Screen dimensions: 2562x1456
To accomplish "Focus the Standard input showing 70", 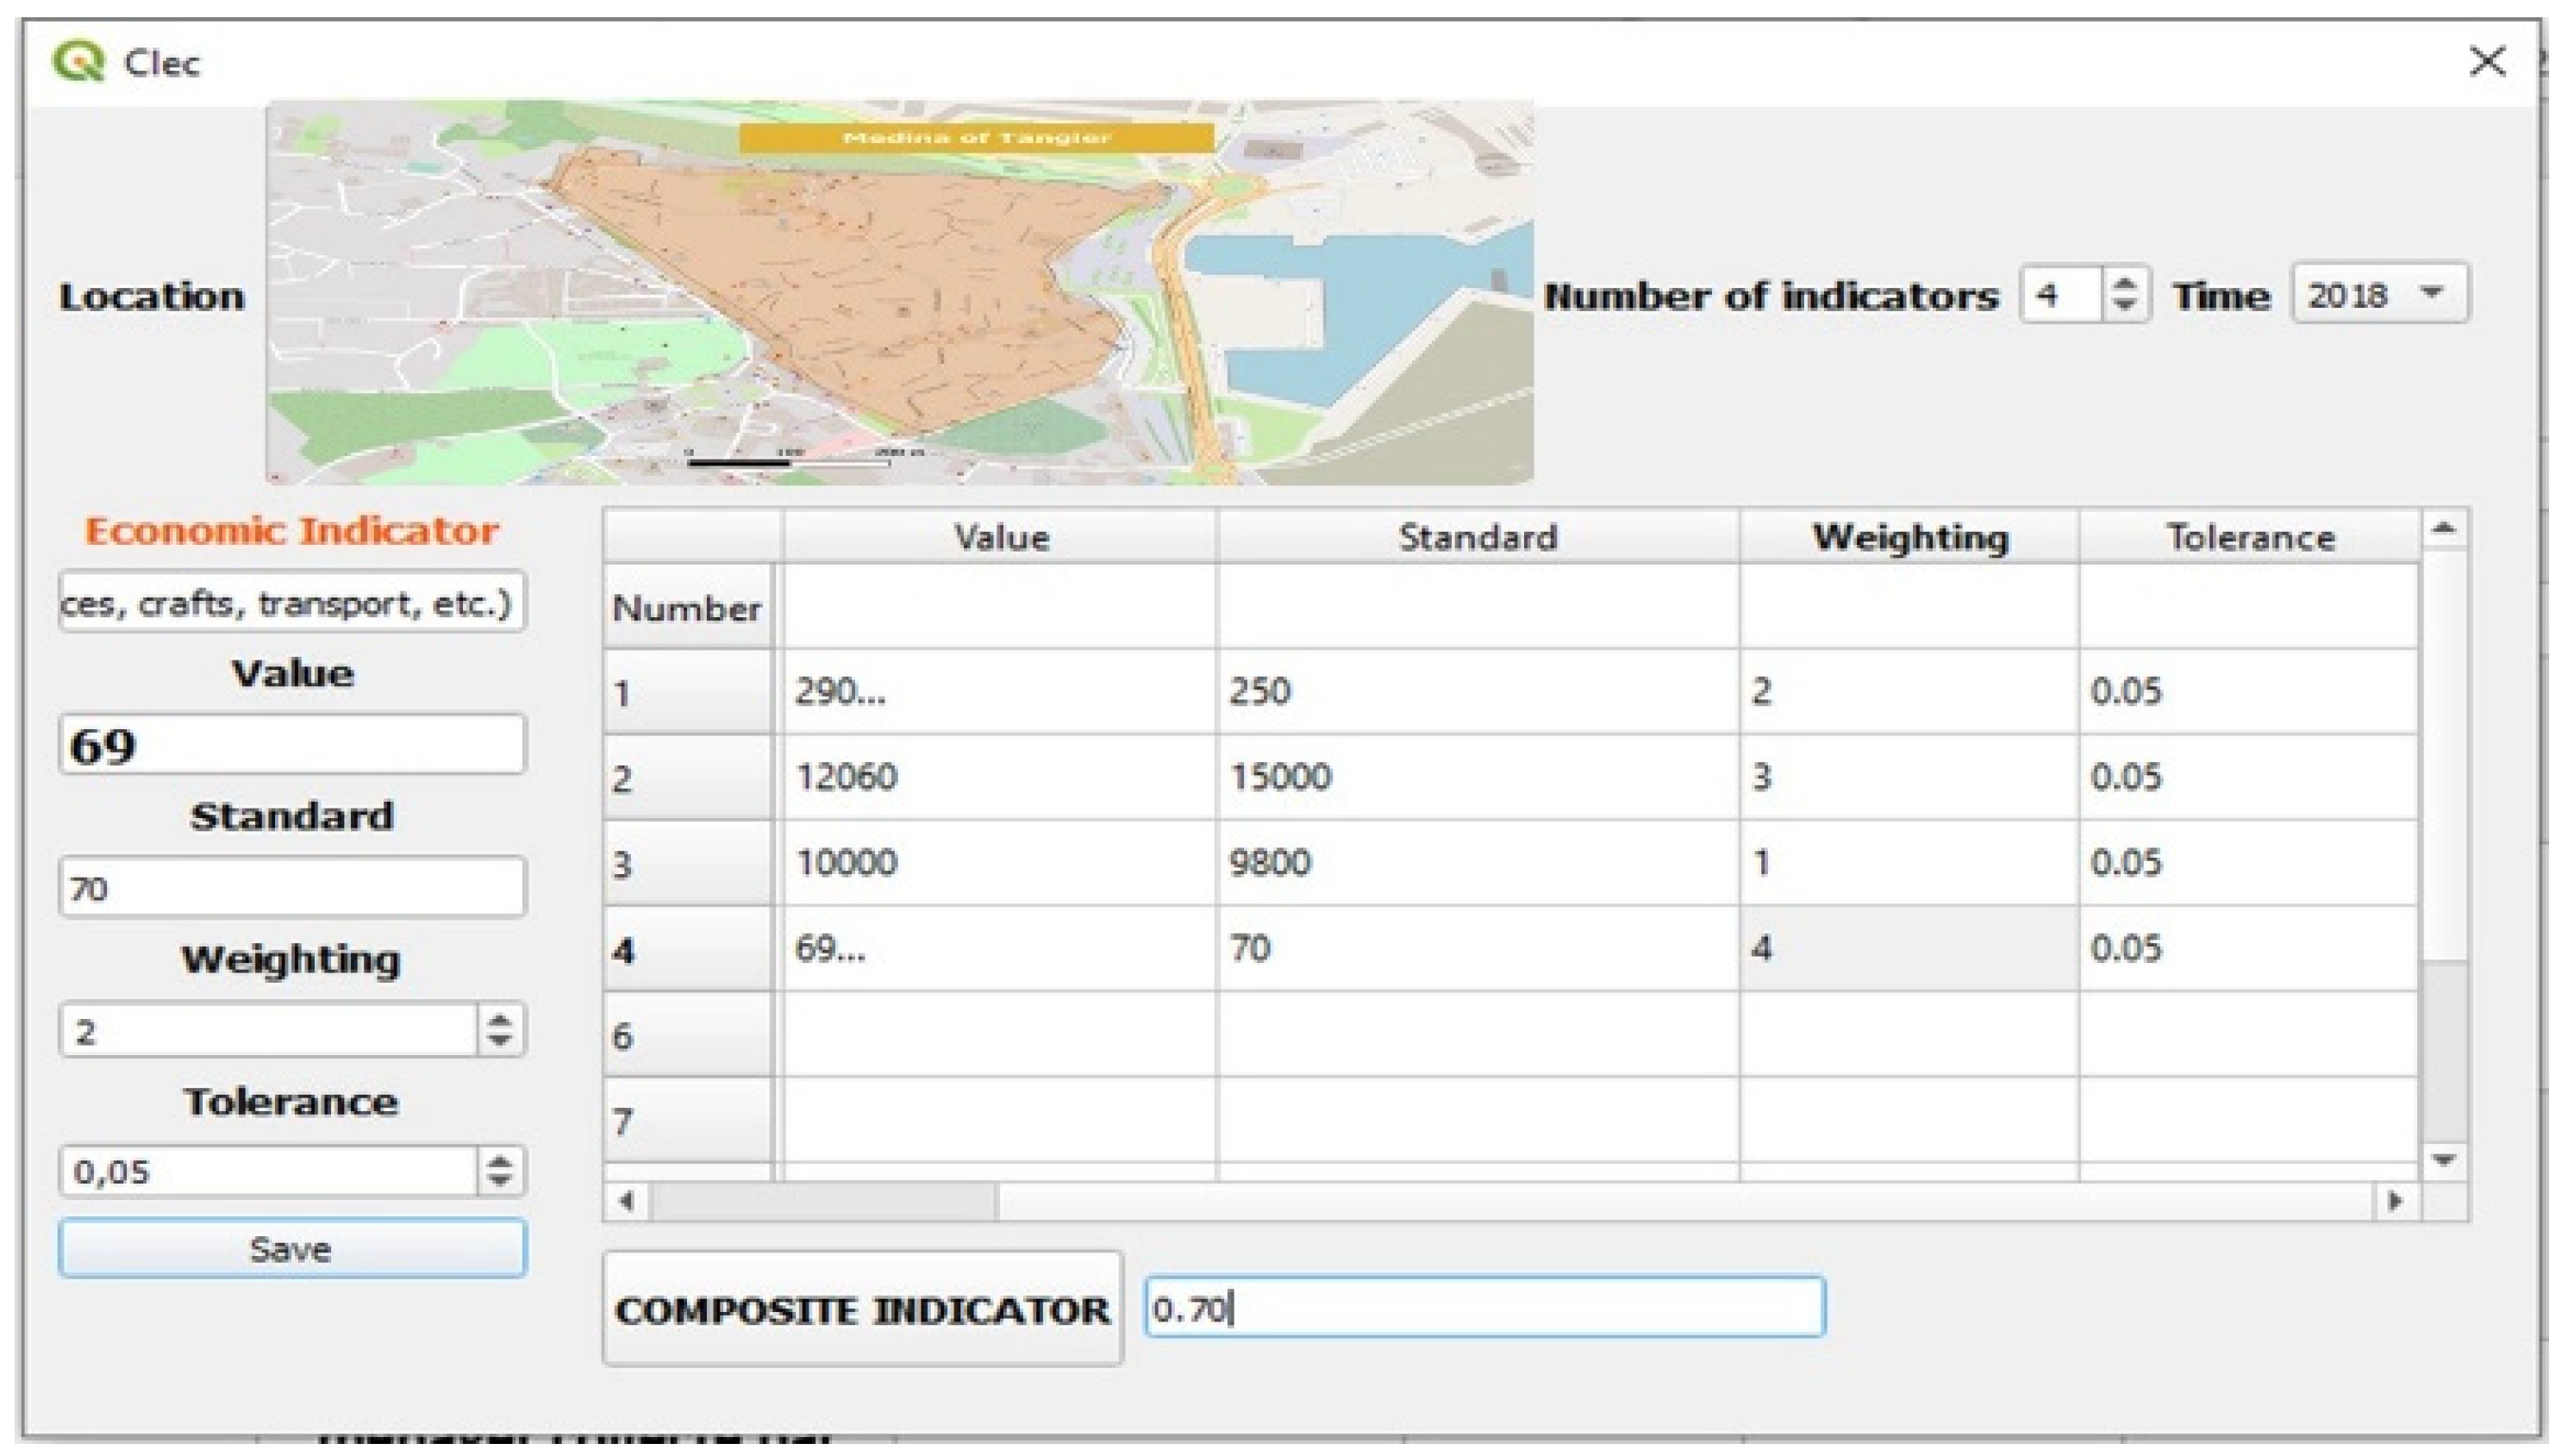I will pos(291,887).
